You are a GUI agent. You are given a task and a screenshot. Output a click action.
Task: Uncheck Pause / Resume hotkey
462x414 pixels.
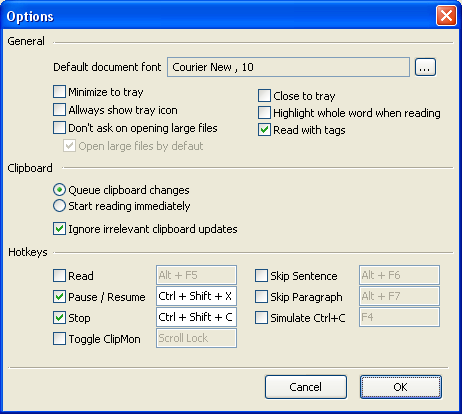(59, 297)
